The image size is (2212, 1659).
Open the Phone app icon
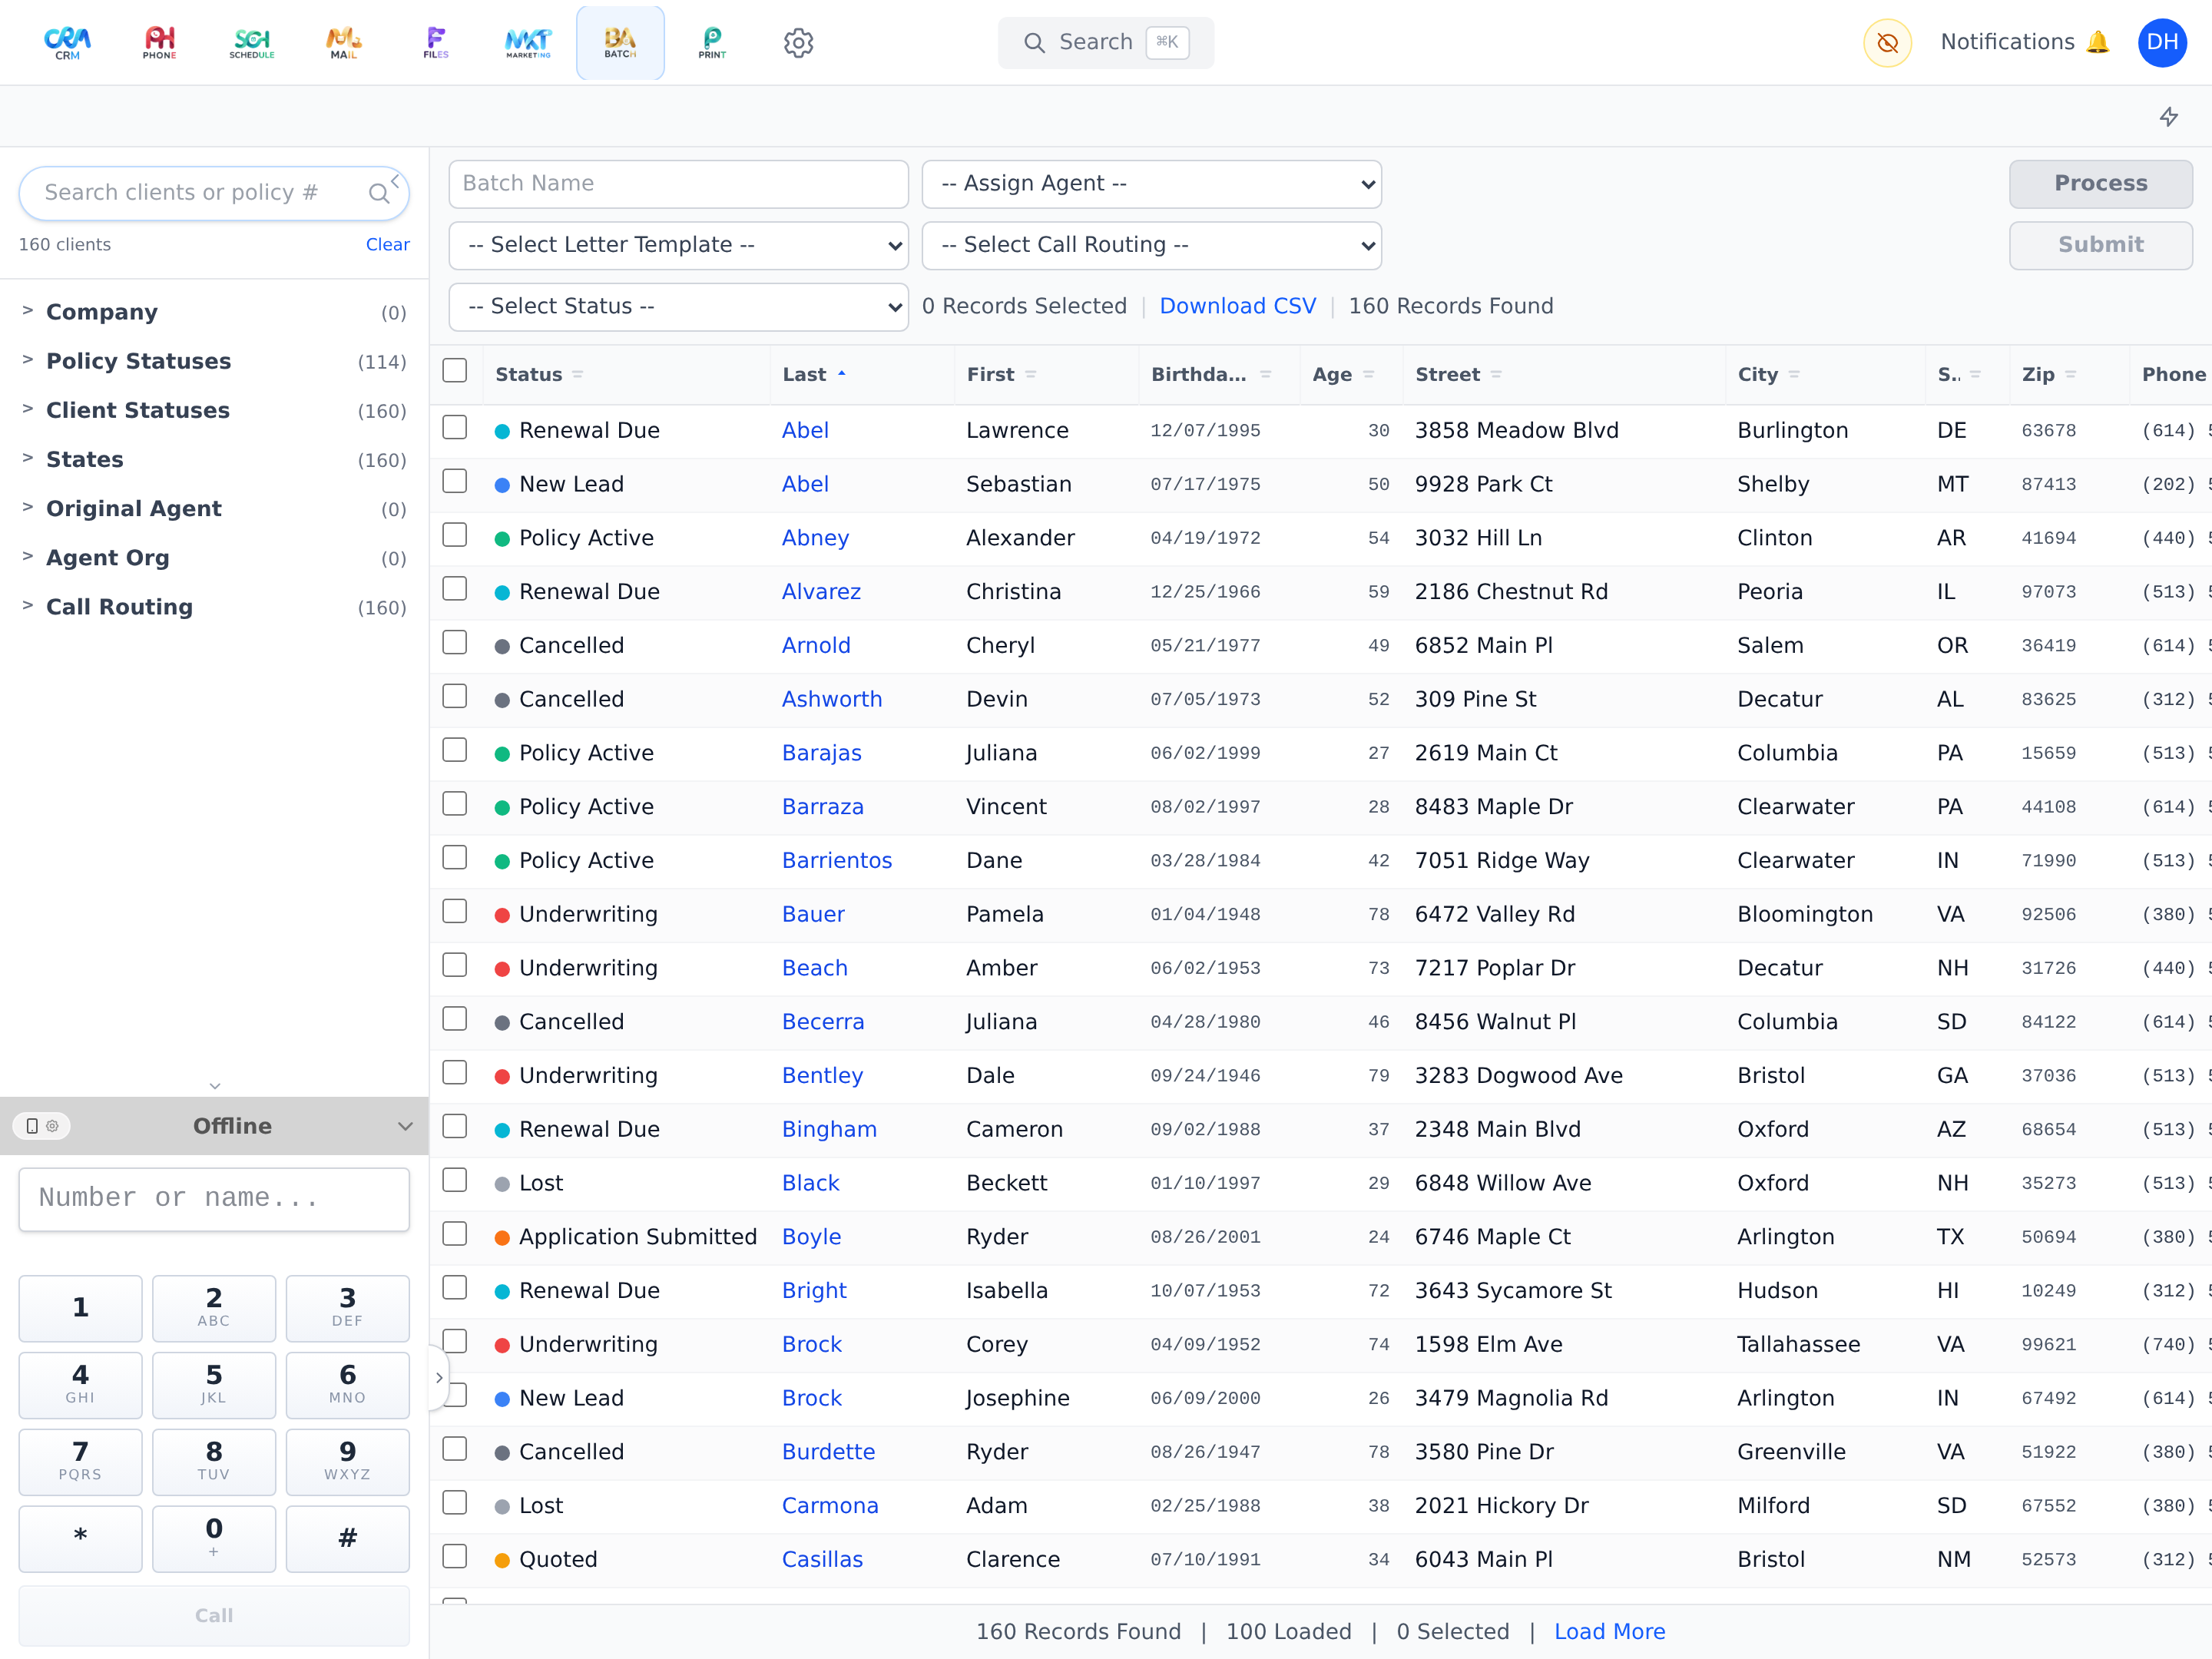click(159, 42)
